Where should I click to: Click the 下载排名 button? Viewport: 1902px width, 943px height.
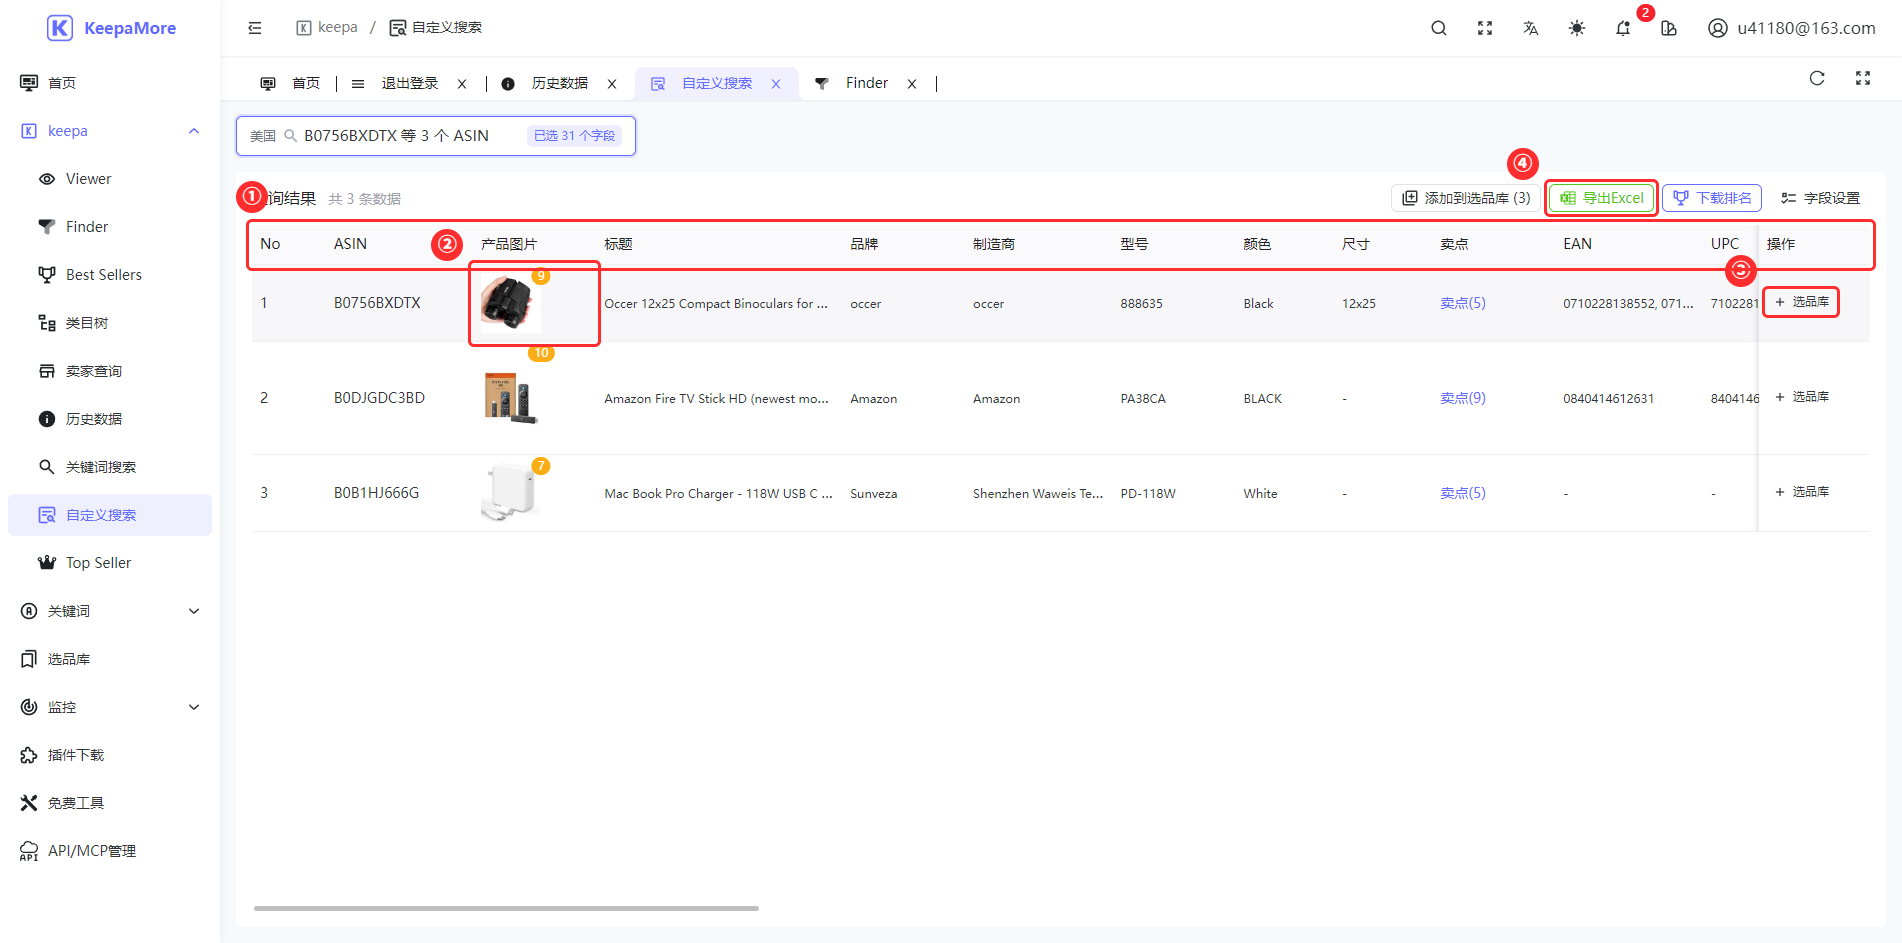click(1712, 198)
